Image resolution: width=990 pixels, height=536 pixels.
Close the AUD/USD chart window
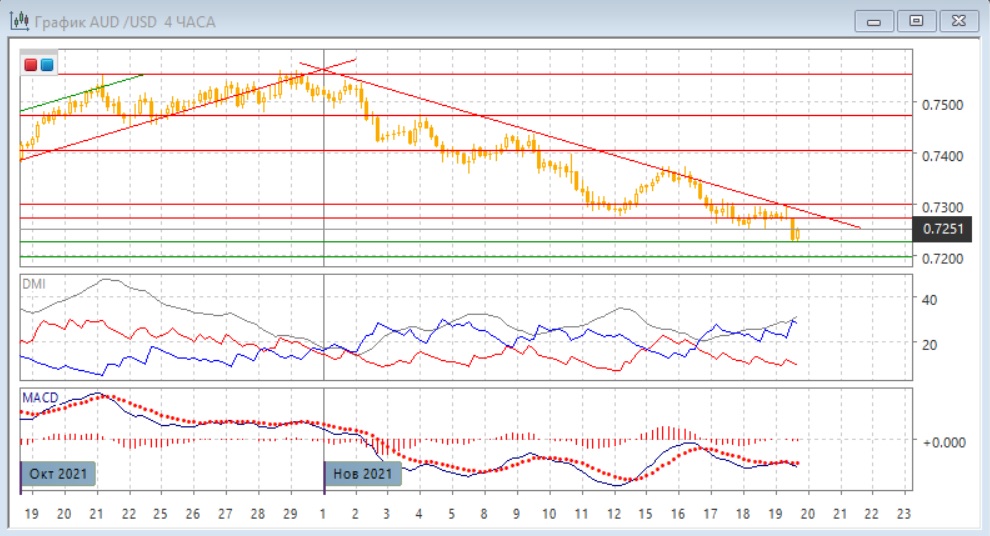point(954,20)
